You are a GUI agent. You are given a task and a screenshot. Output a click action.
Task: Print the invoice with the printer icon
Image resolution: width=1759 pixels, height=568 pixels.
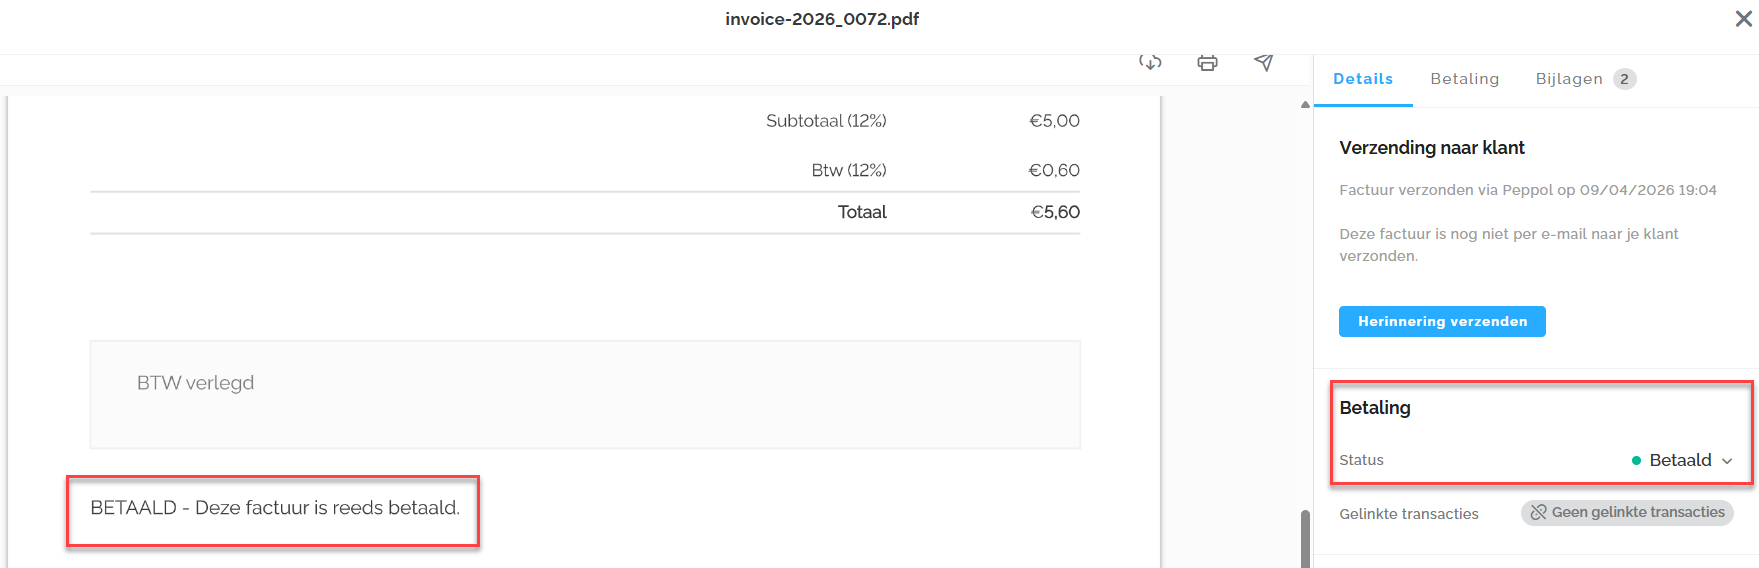coord(1207,63)
